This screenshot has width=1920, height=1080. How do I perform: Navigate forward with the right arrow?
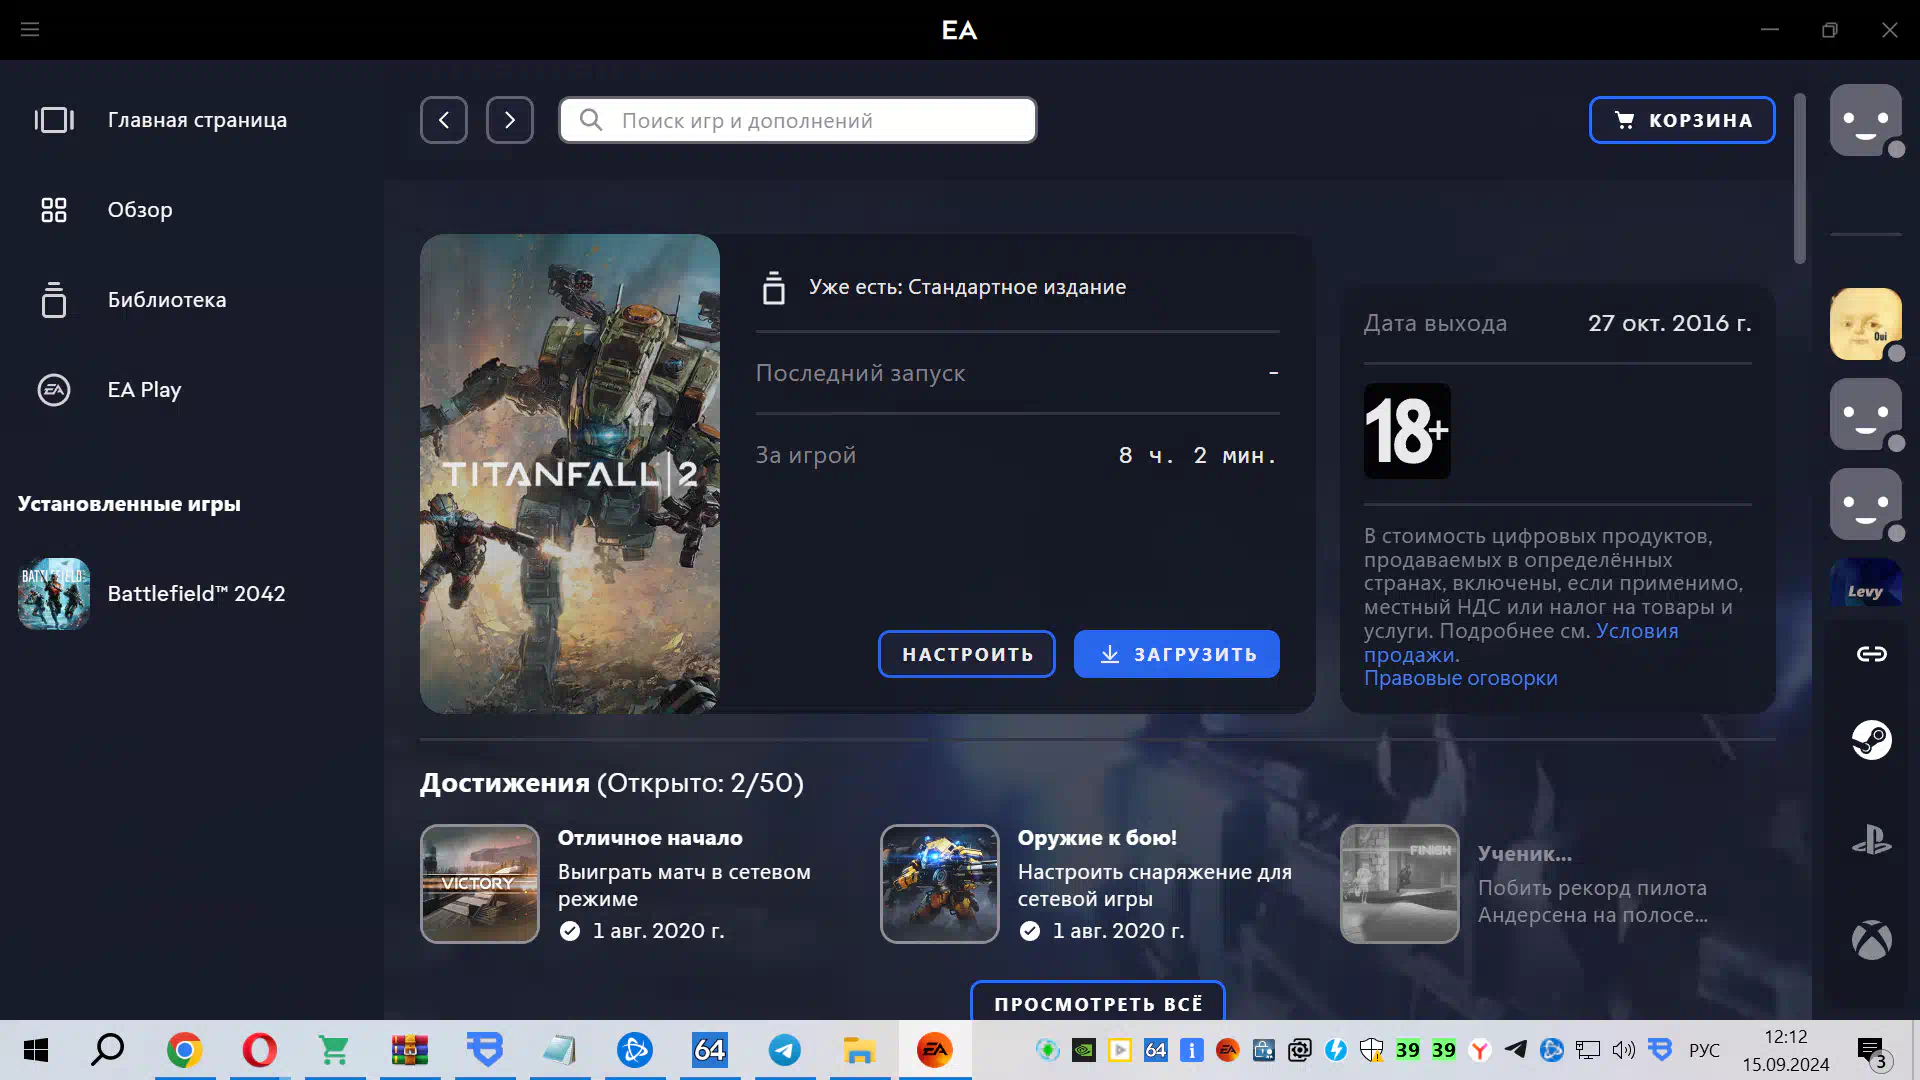pyautogui.click(x=510, y=120)
